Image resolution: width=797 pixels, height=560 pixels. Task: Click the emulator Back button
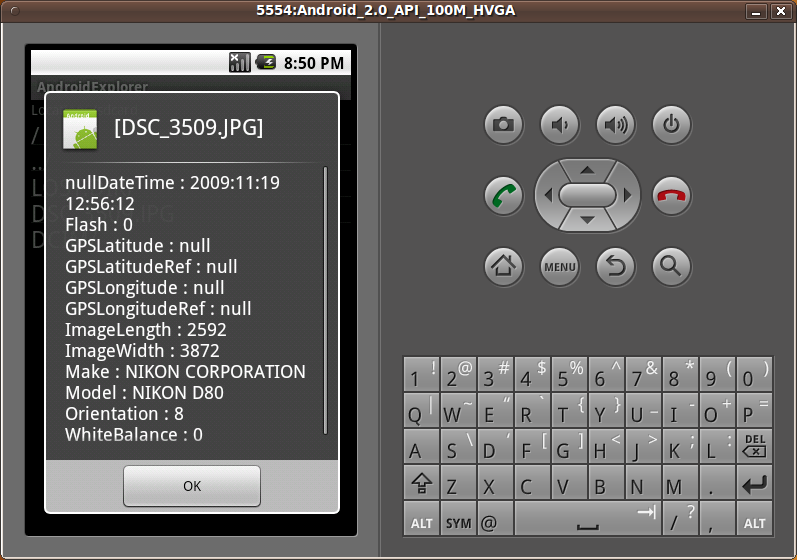pyautogui.click(x=616, y=266)
